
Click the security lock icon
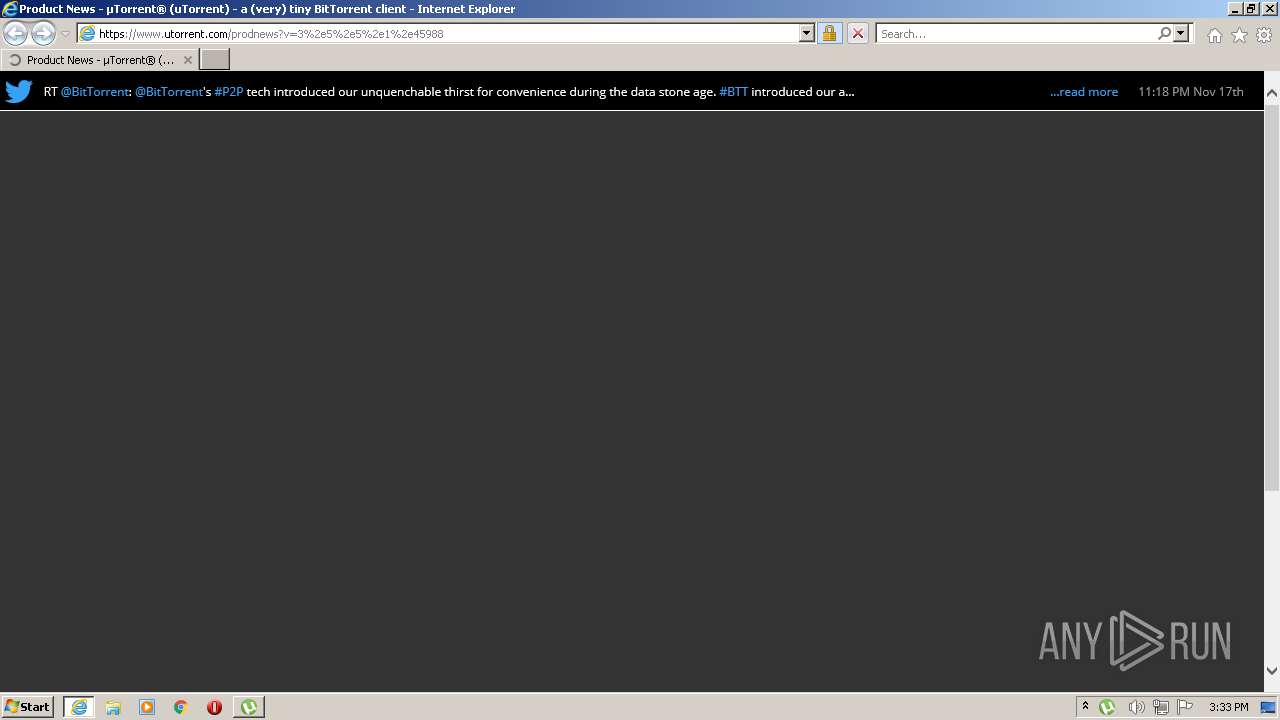click(x=829, y=33)
